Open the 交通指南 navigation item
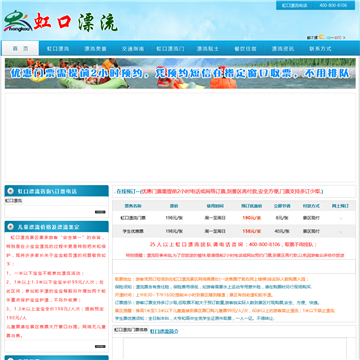The height and width of the screenshot is (360, 360). click(x=133, y=49)
